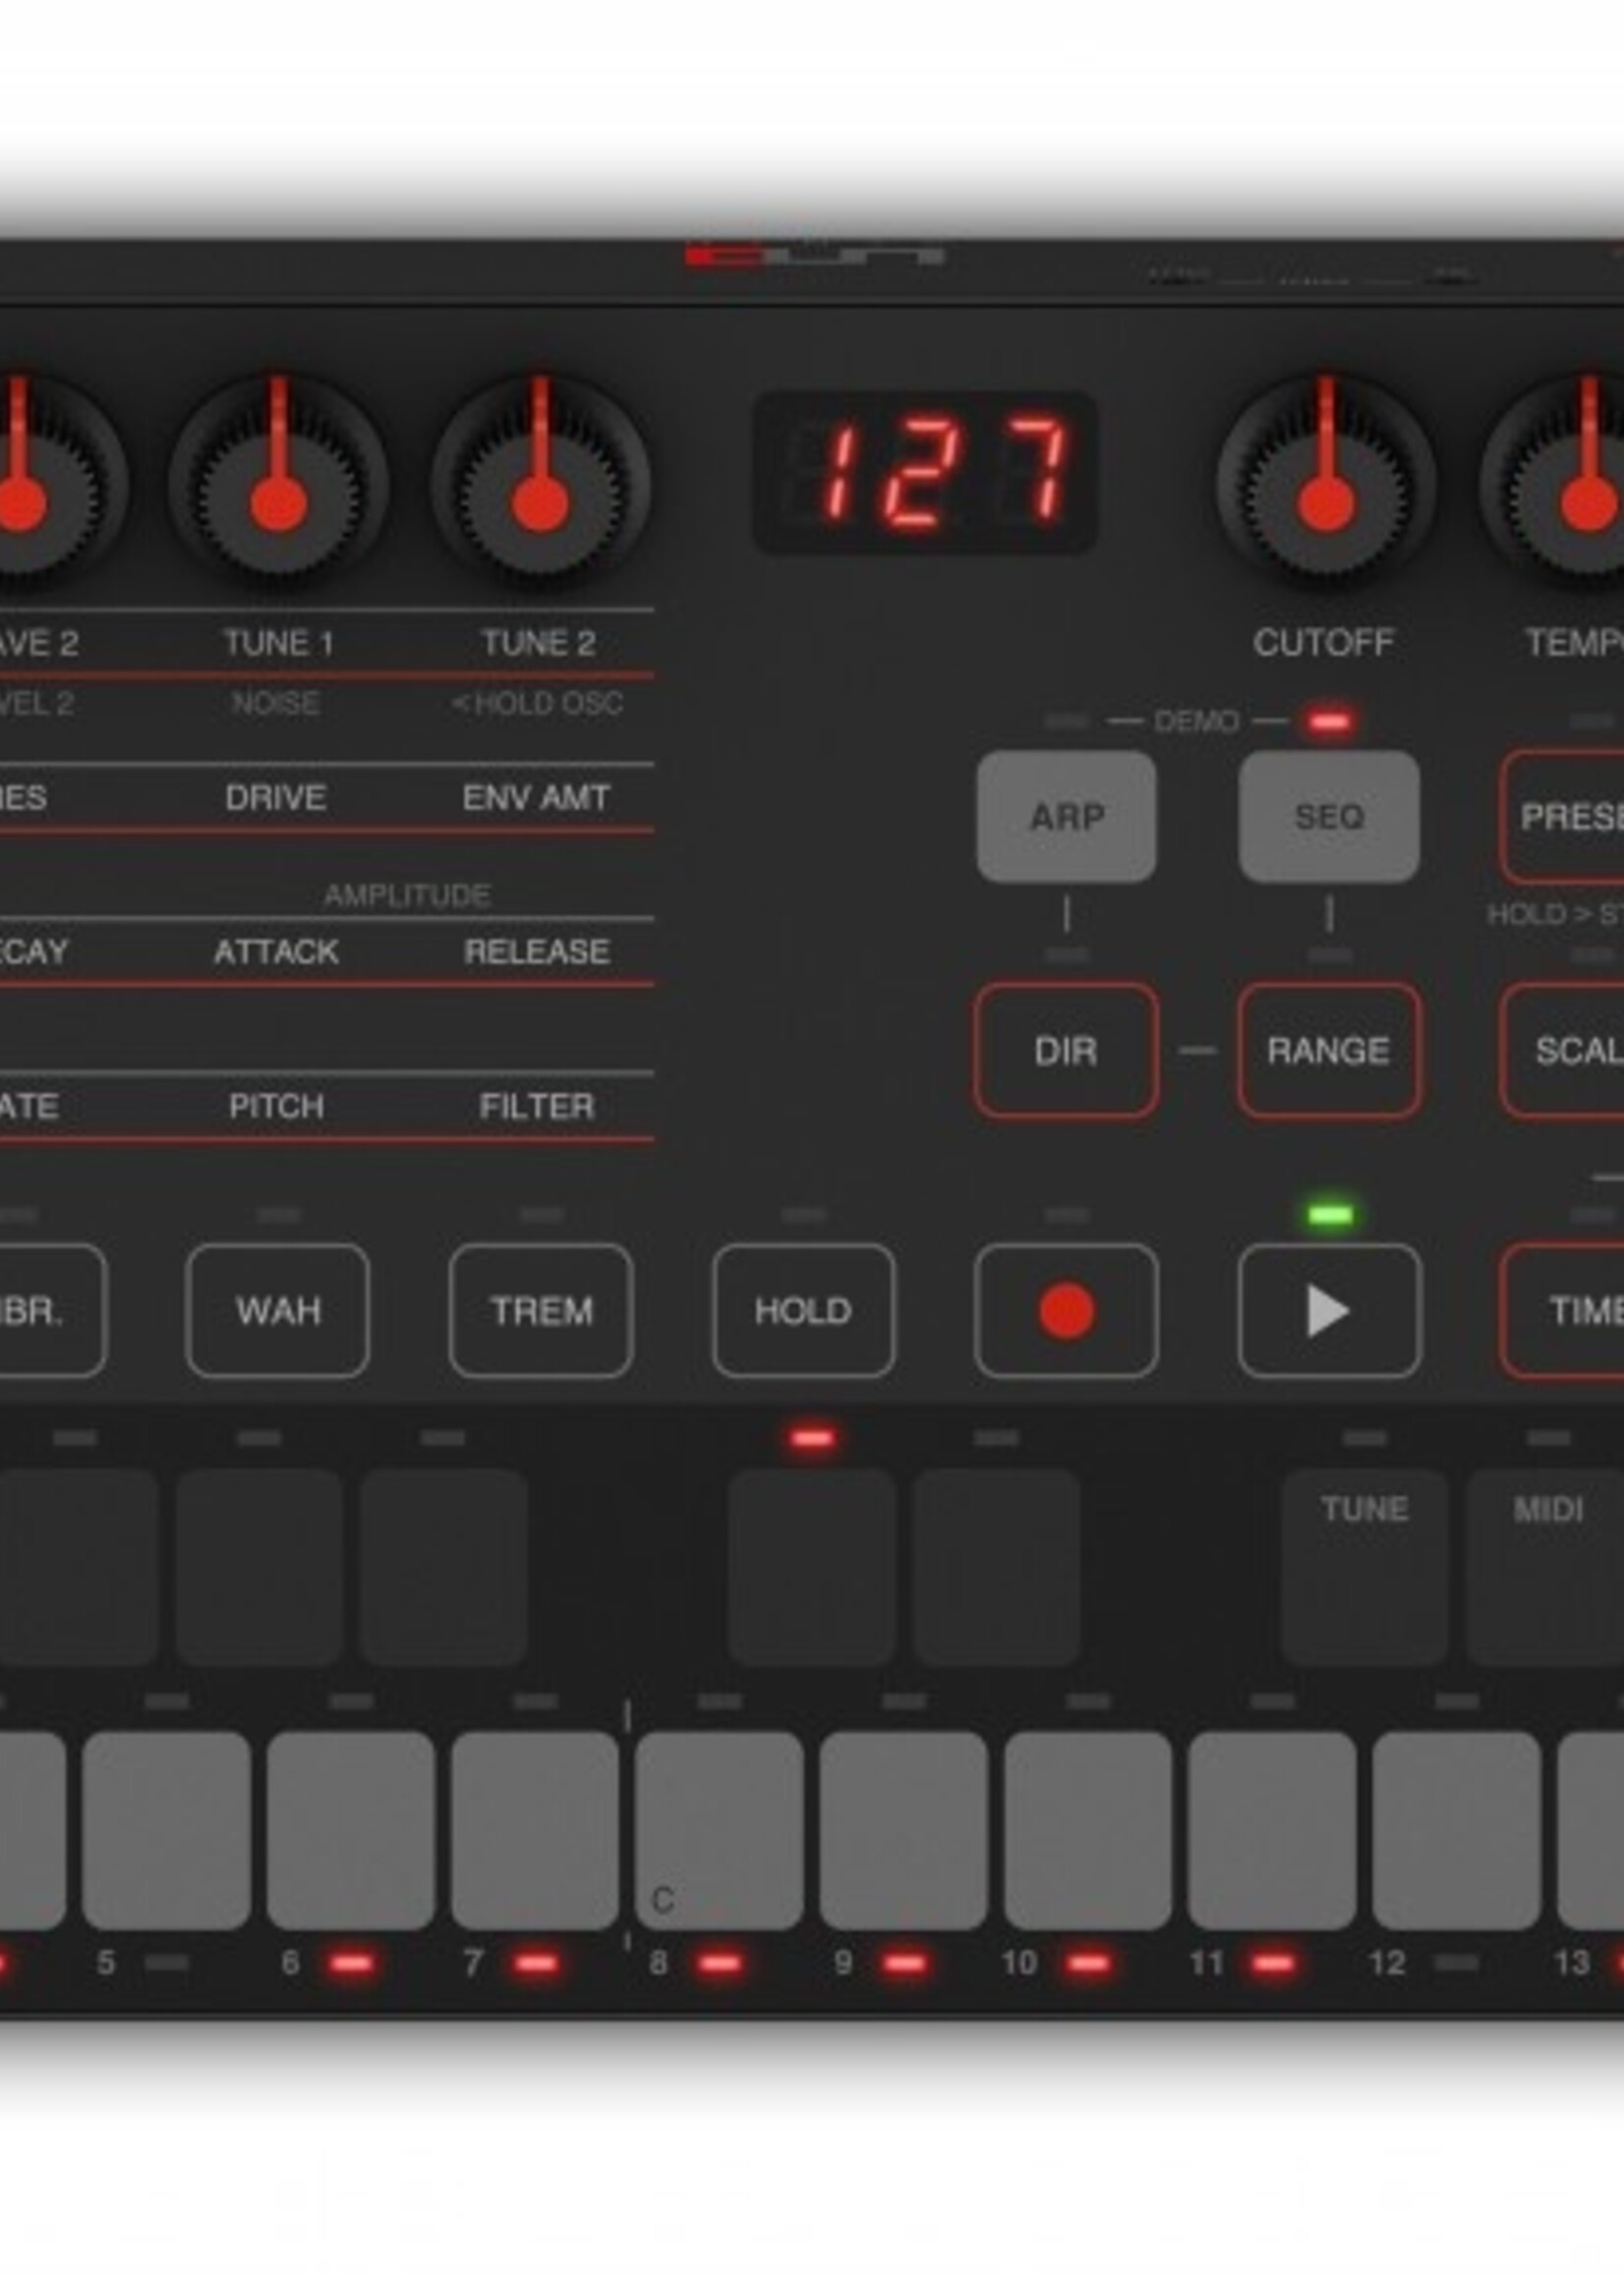Click the TUNE 2 label
Viewport: 1624px width, 2274px height.
pos(539,643)
